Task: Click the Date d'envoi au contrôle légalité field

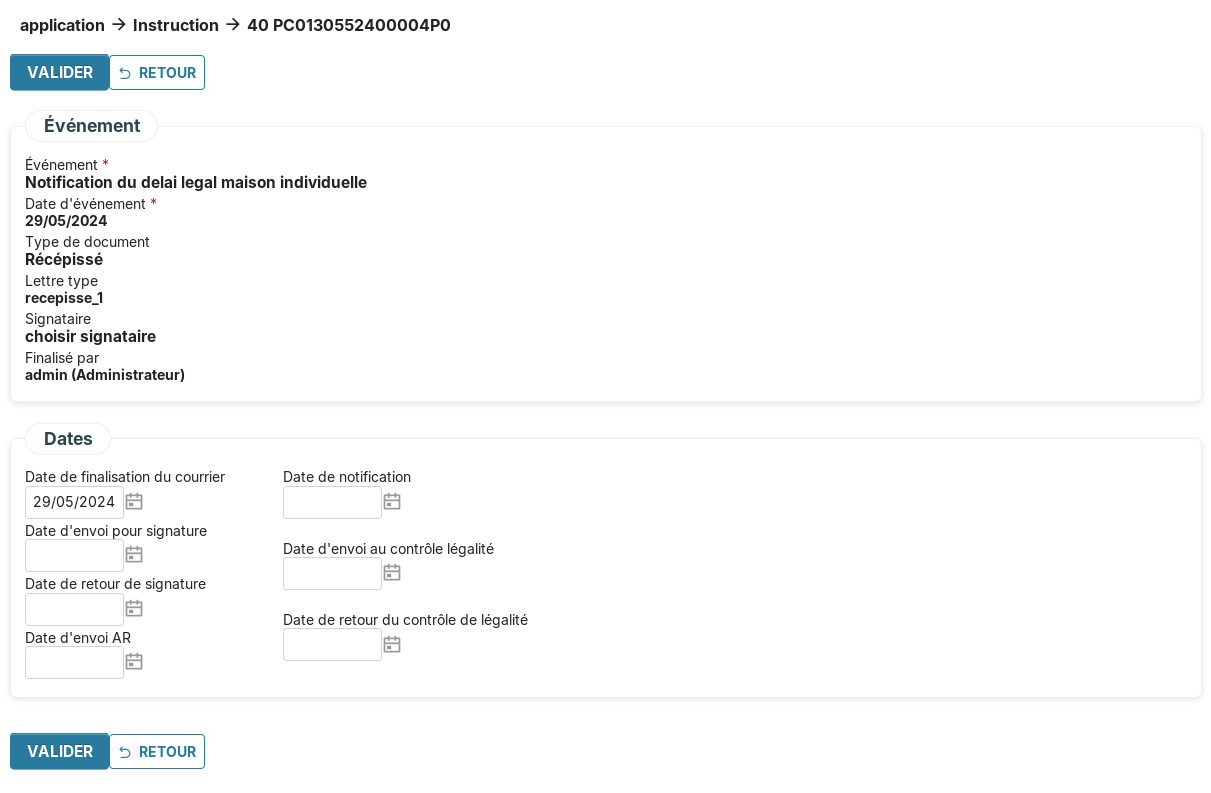Action: 332,573
